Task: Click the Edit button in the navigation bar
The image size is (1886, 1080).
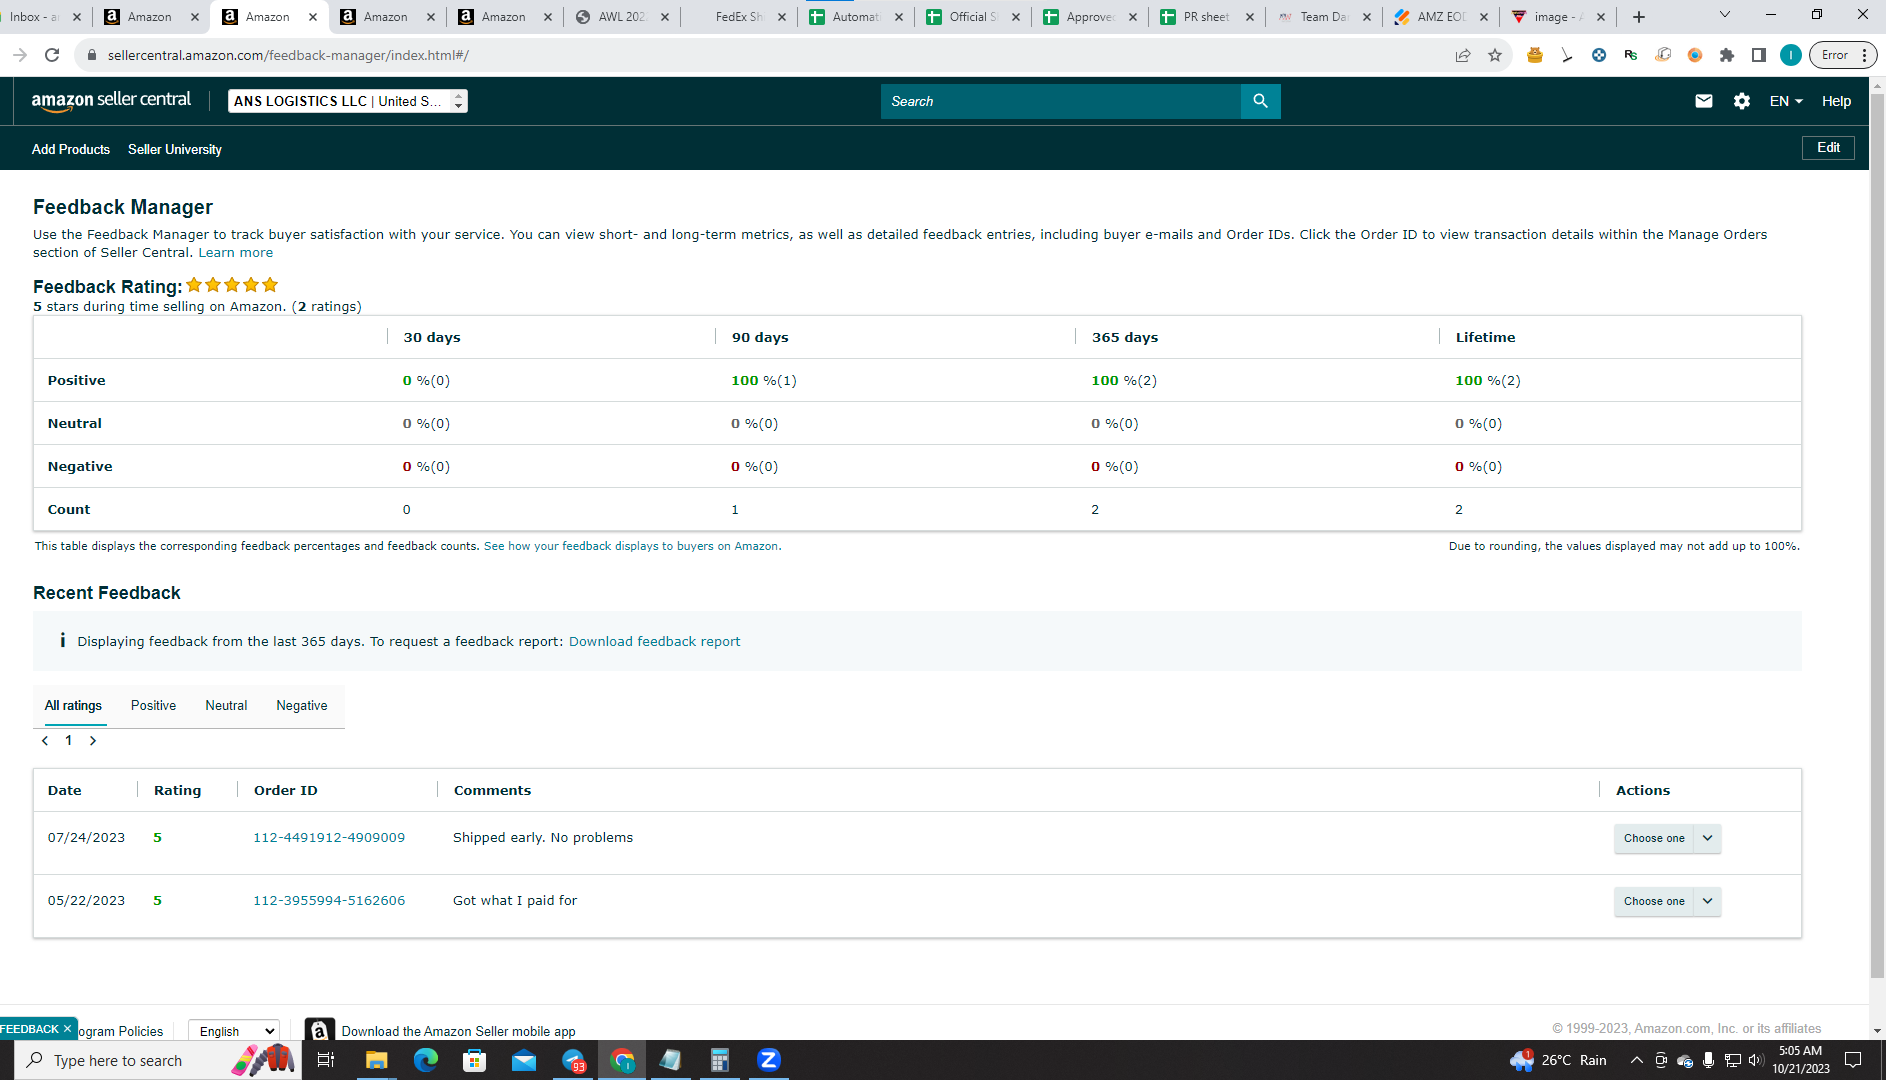Action: coord(1828,148)
